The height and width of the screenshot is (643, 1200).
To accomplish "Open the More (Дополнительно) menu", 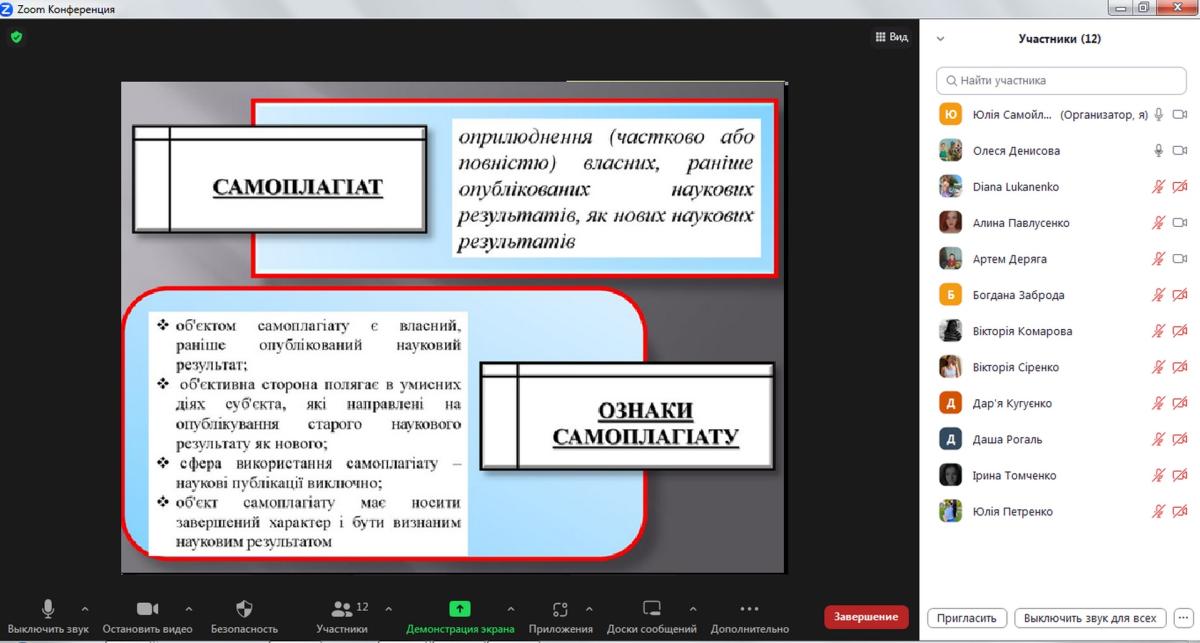I will click(749, 608).
